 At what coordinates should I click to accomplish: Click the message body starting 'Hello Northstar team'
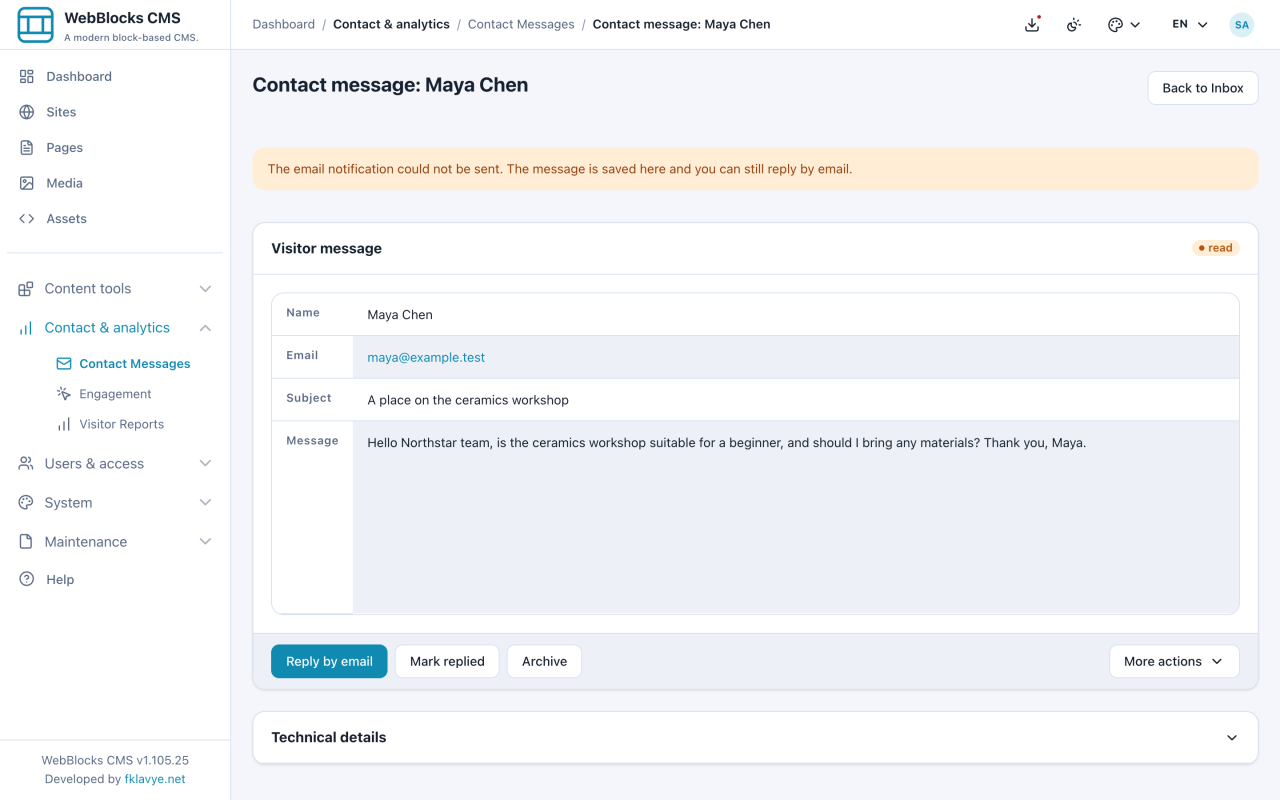point(726,442)
